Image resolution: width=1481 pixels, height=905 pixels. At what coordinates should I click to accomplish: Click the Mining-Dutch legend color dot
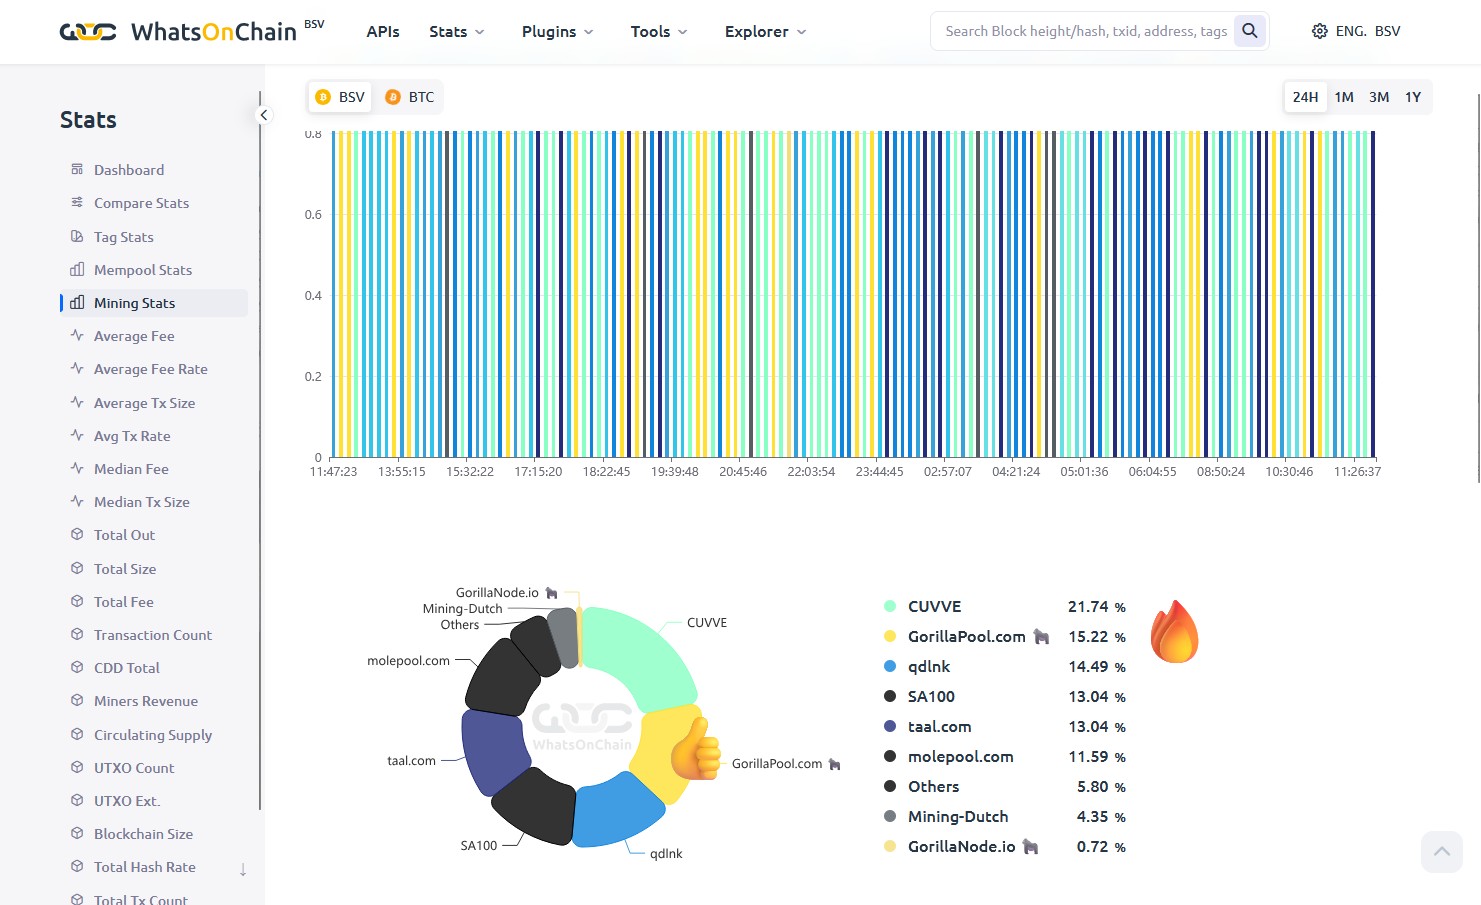pos(890,817)
